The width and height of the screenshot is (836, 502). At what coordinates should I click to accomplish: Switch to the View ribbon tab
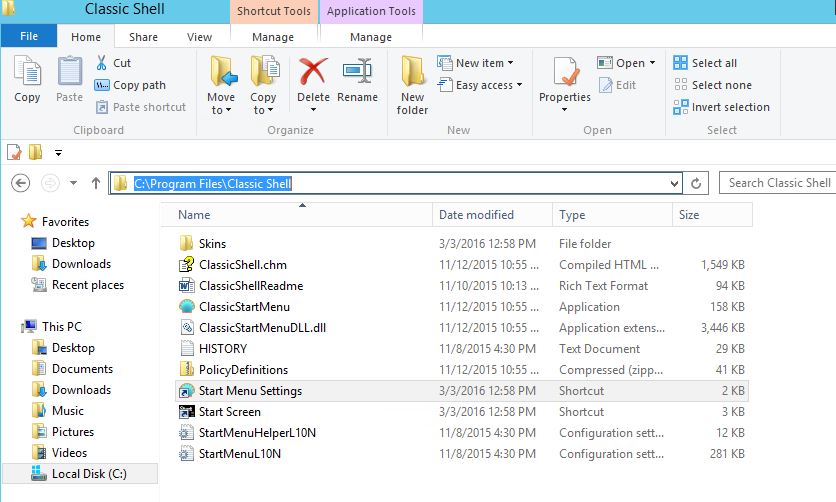pyautogui.click(x=199, y=37)
